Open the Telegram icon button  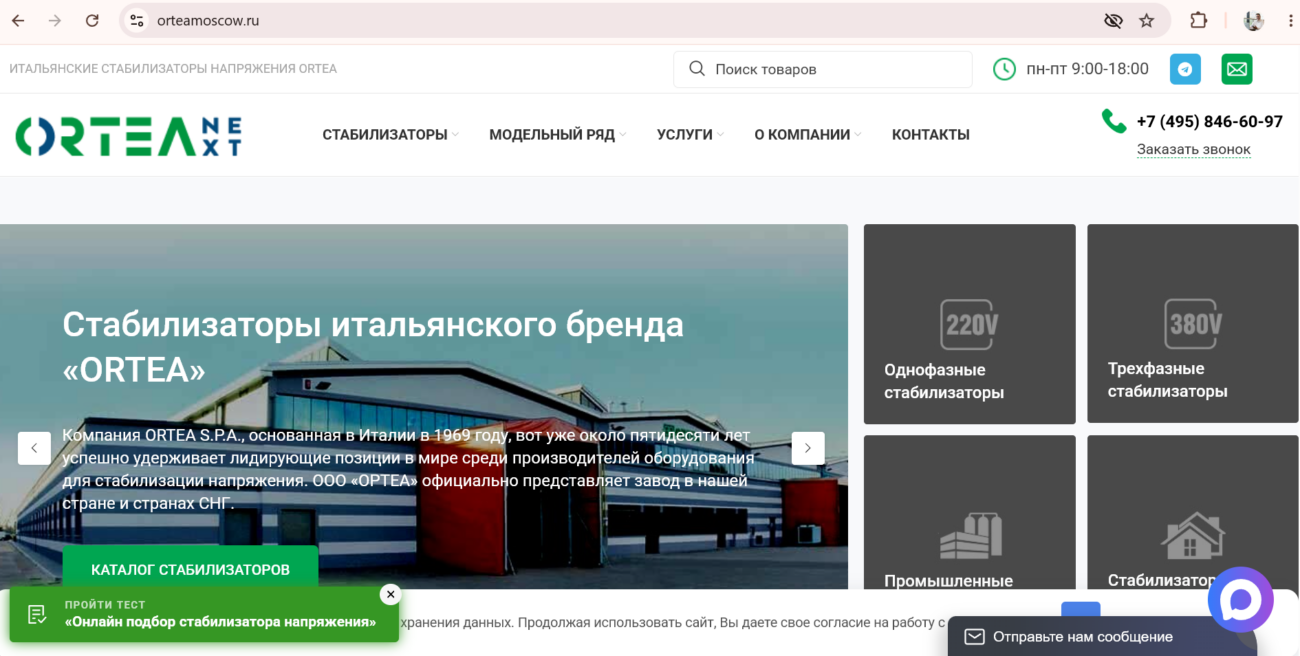[1186, 69]
